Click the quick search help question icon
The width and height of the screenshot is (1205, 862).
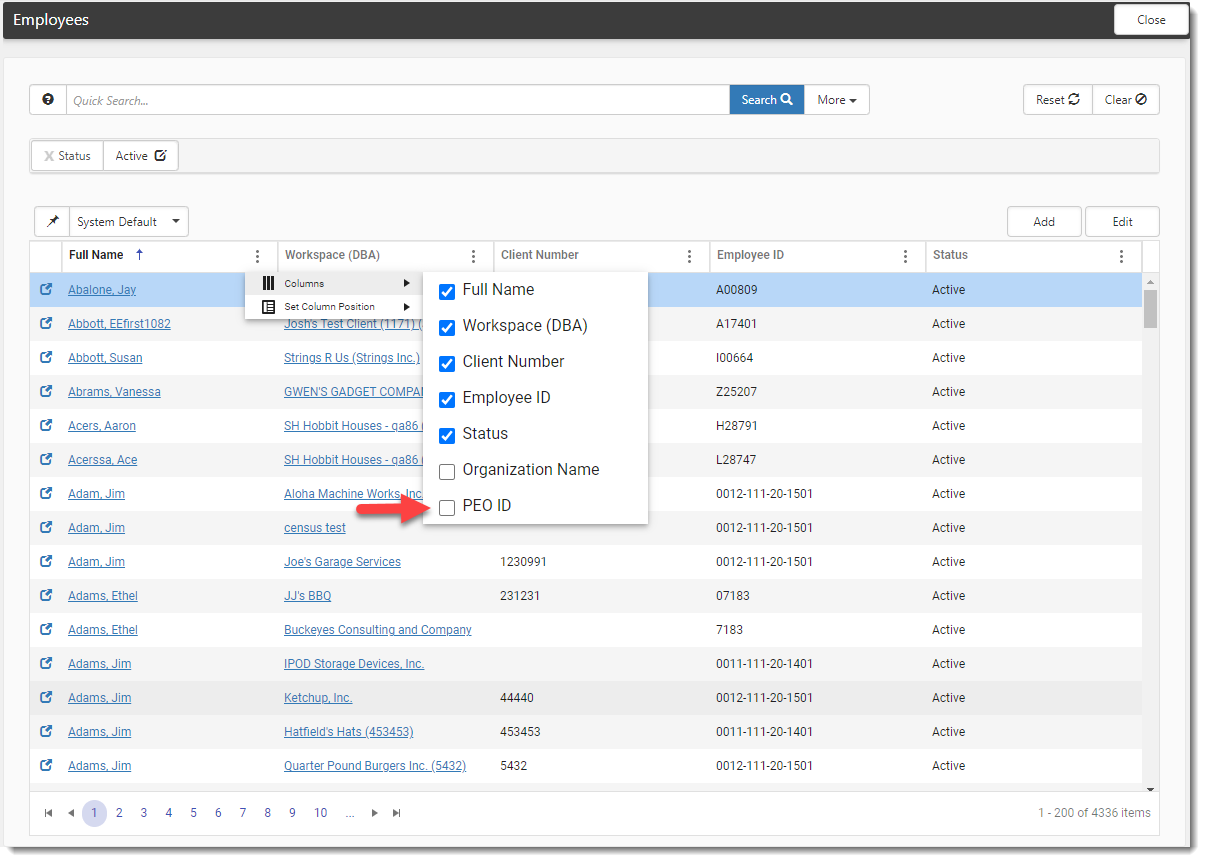(x=48, y=100)
